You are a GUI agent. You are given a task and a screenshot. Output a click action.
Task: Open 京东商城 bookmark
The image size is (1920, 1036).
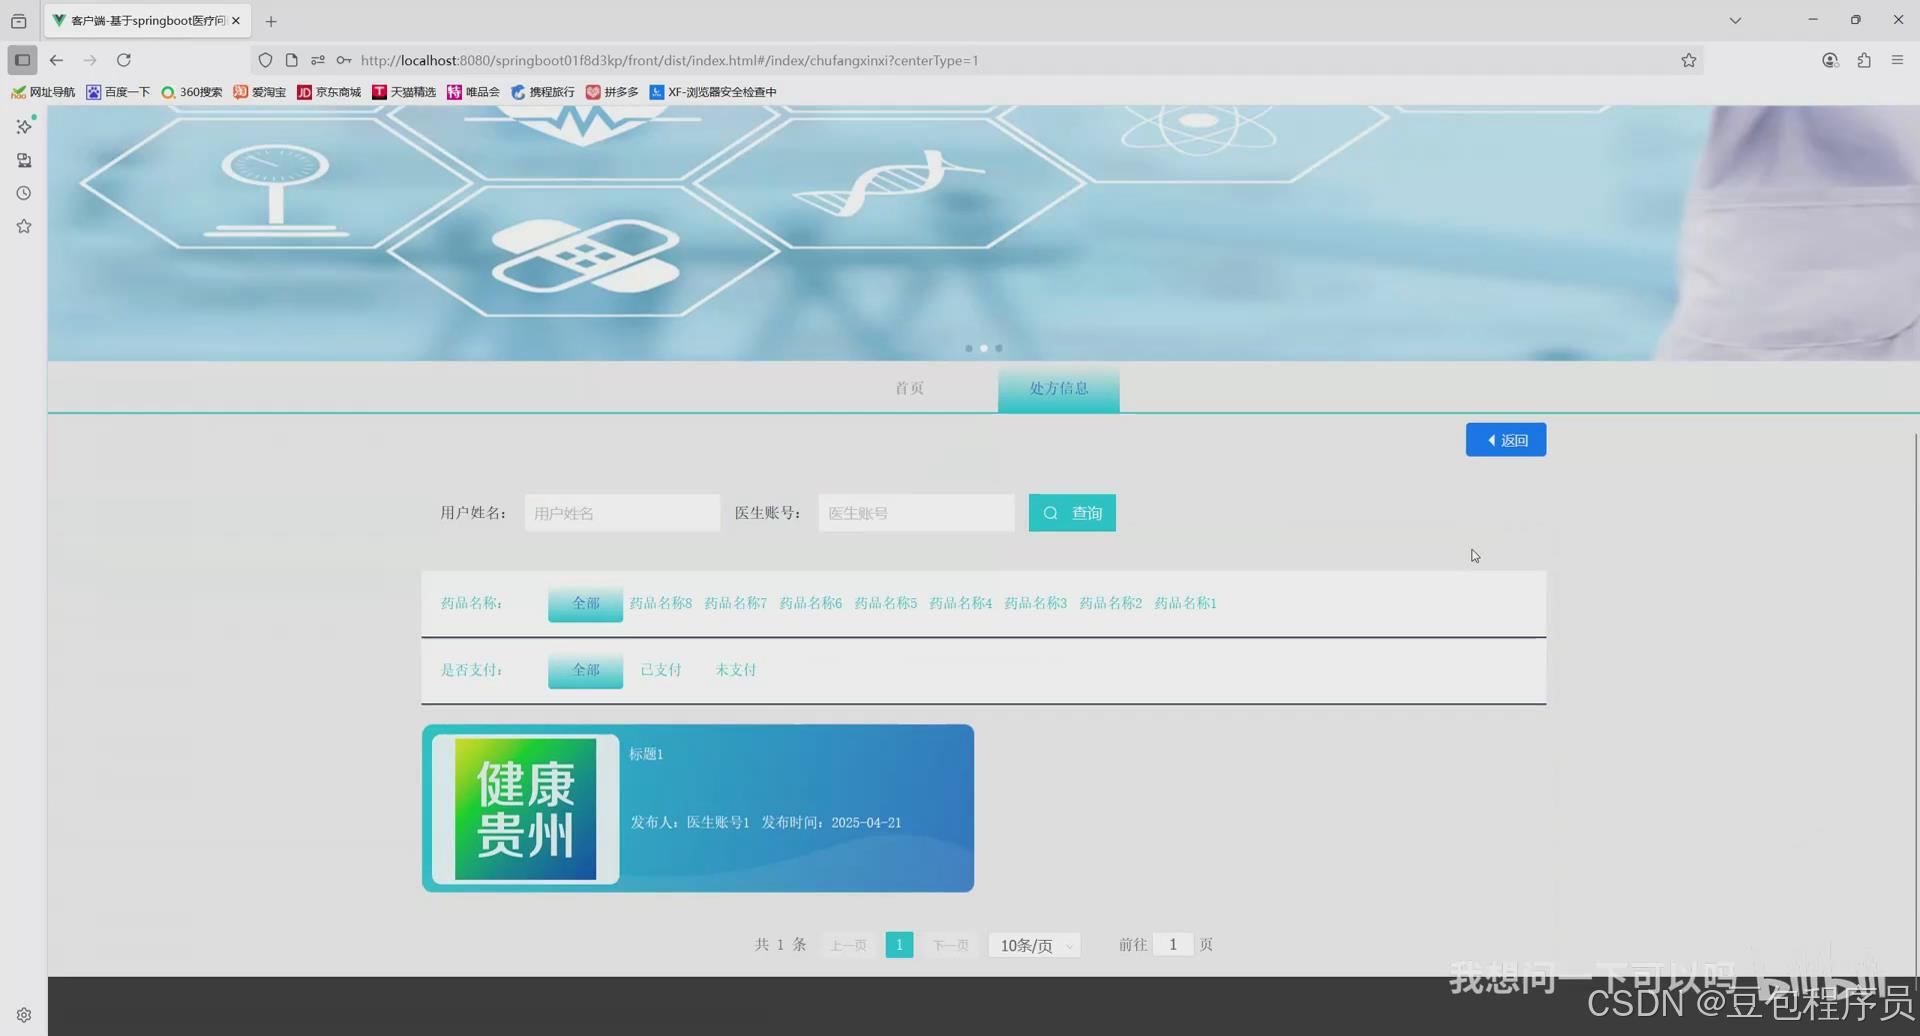(x=329, y=92)
